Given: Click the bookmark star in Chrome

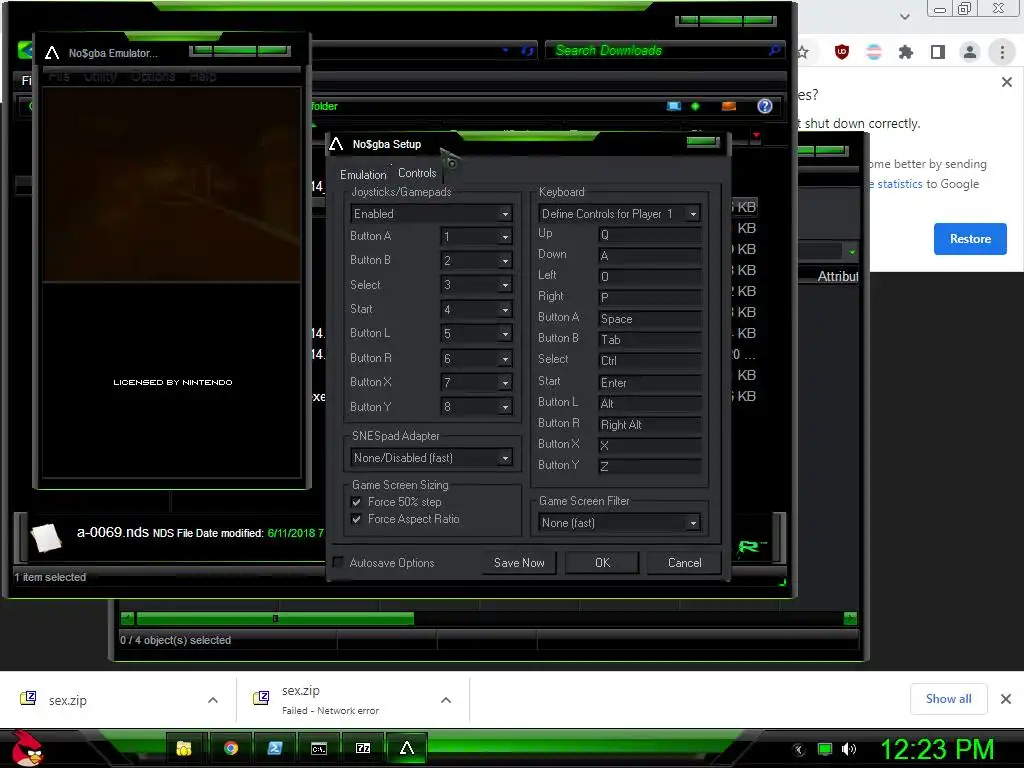Looking at the screenshot, I should click(x=803, y=52).
